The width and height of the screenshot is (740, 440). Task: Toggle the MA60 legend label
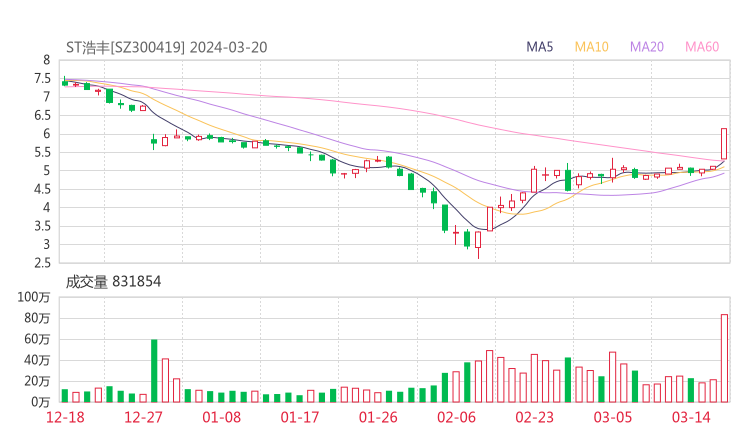click(702, 47)
